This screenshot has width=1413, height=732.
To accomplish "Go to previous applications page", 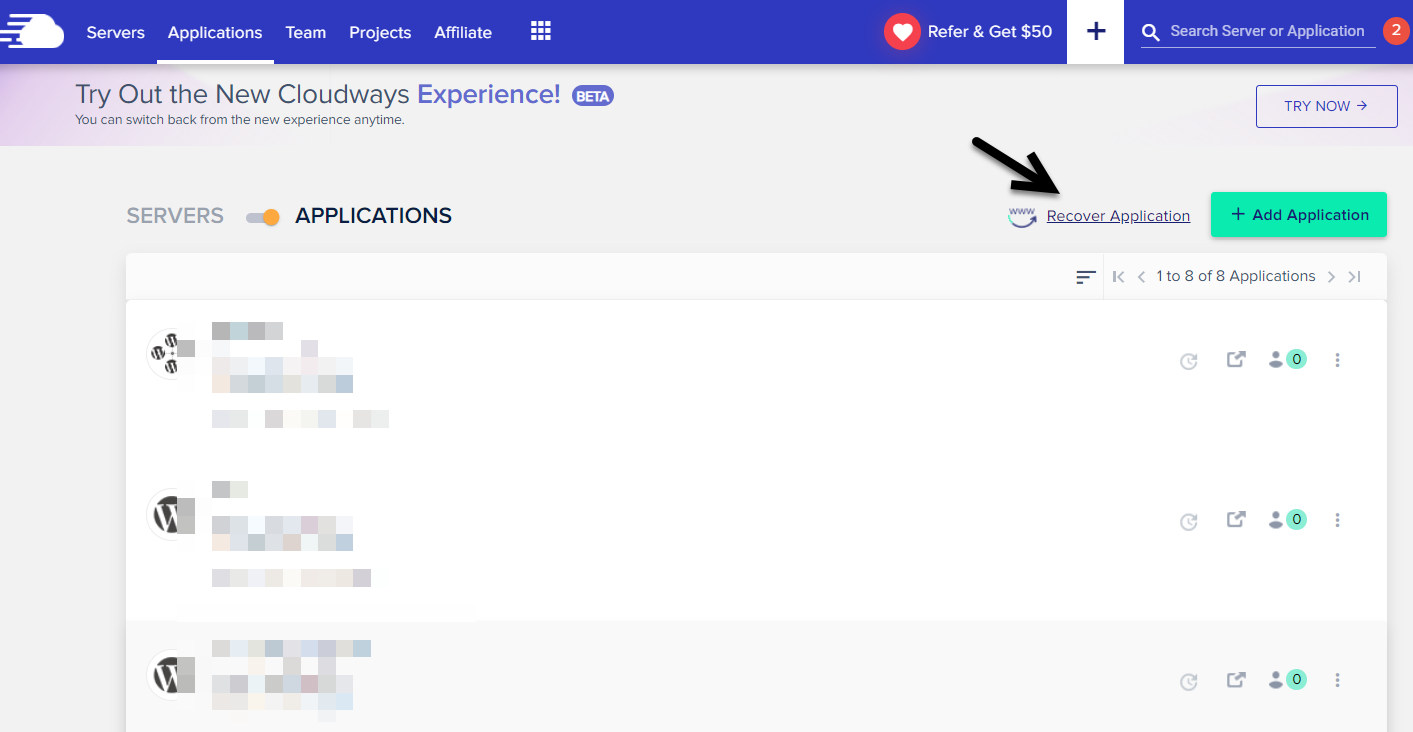I will (1141, 277).
